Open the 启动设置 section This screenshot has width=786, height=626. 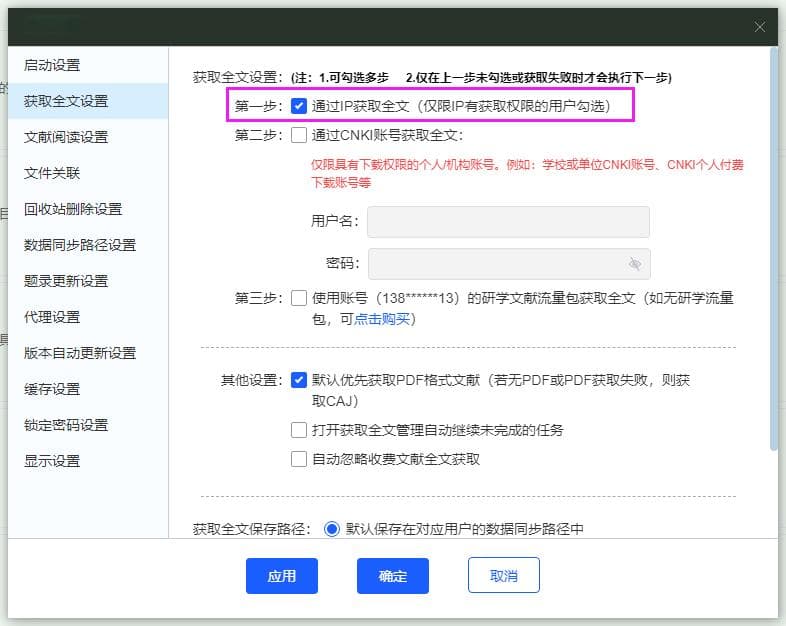(x=52, y=65)
